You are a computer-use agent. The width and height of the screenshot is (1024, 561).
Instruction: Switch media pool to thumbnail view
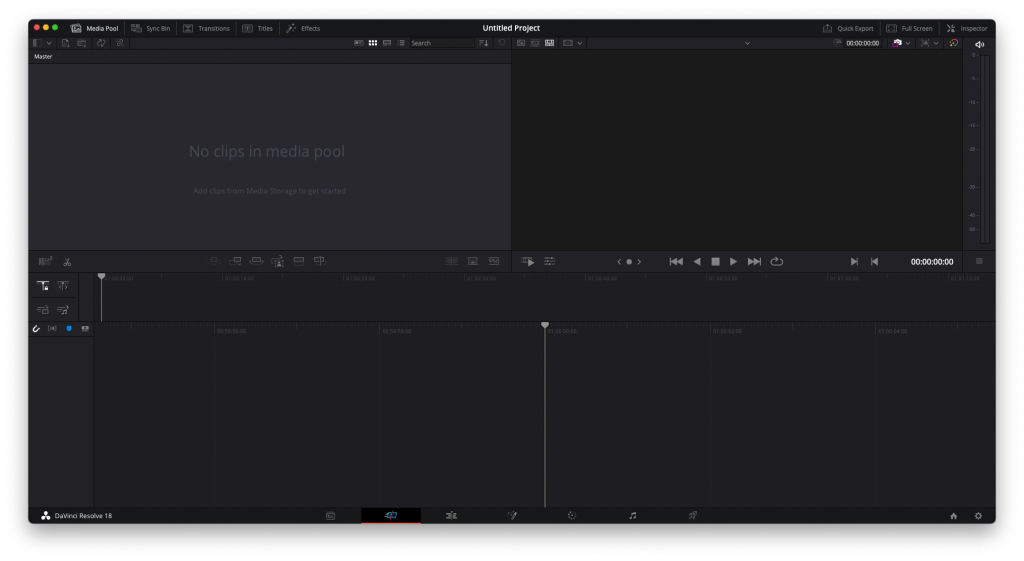[373, 43]
